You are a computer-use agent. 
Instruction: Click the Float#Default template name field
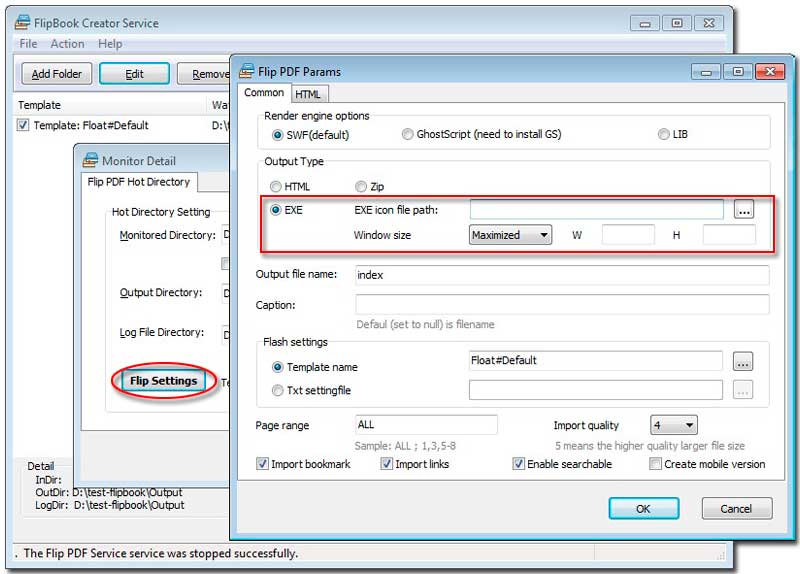[x=596, y=361]
